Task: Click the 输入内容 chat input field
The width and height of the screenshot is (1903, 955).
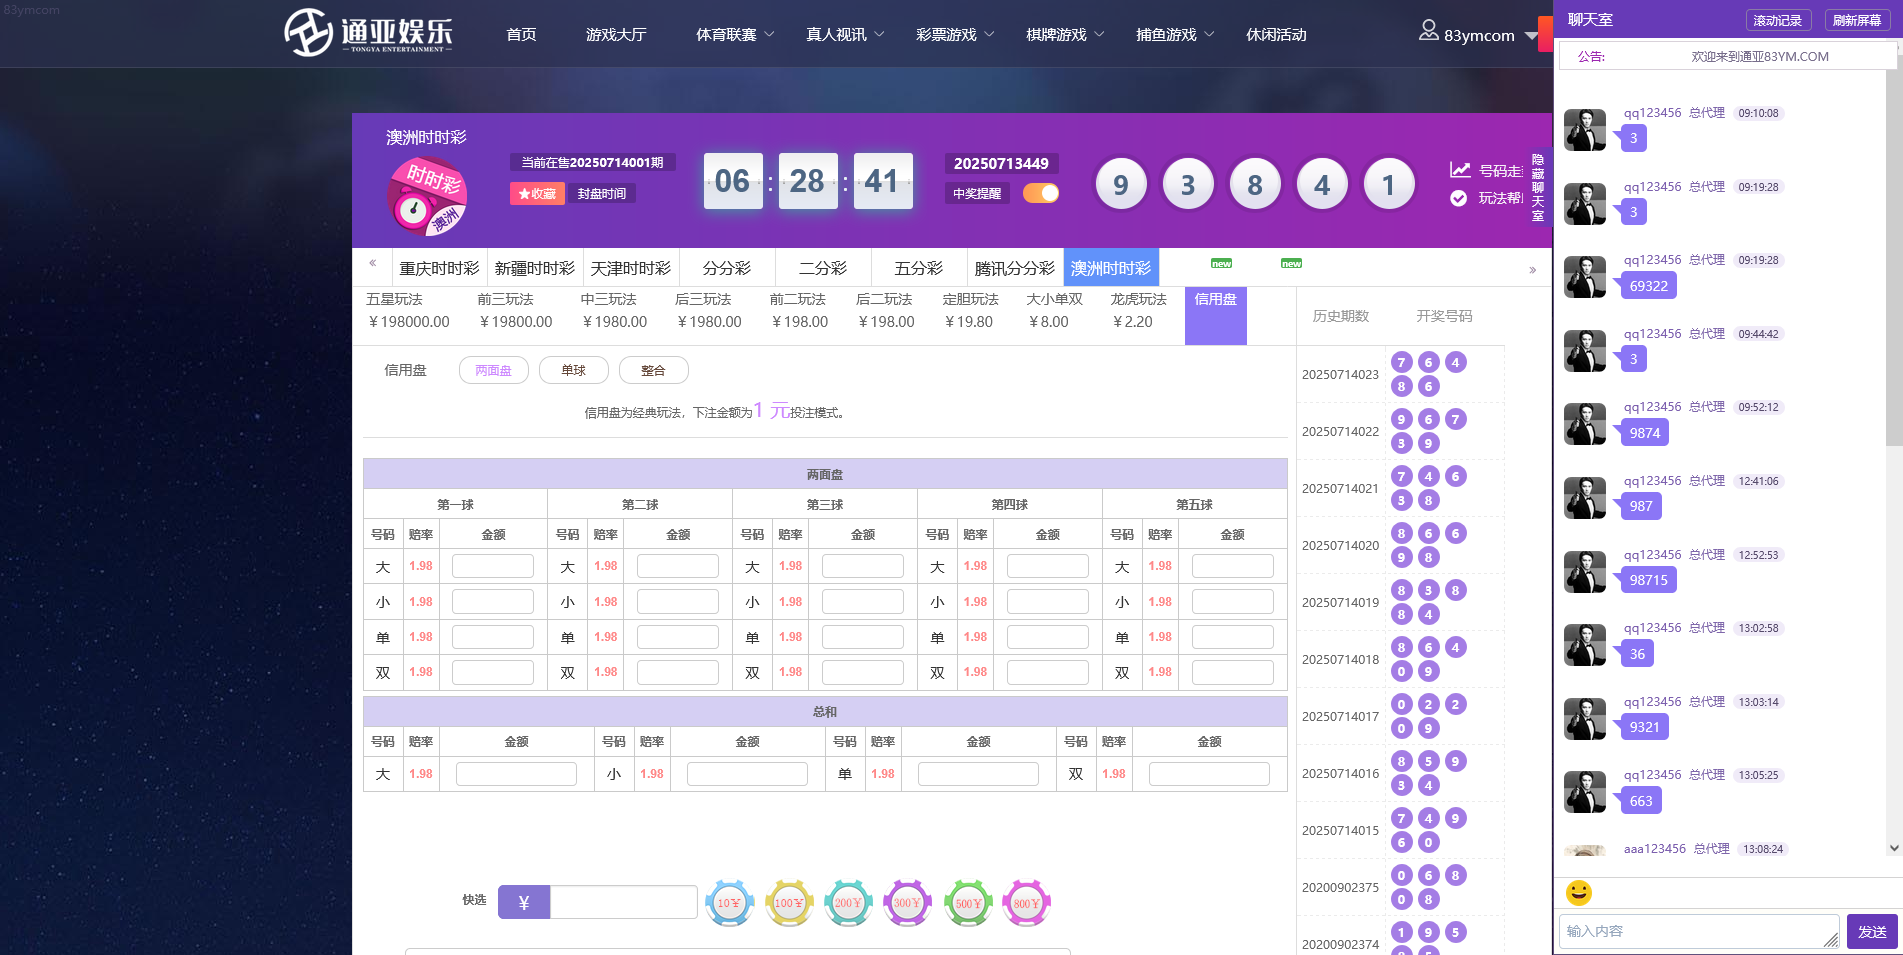Action: 1697,931
